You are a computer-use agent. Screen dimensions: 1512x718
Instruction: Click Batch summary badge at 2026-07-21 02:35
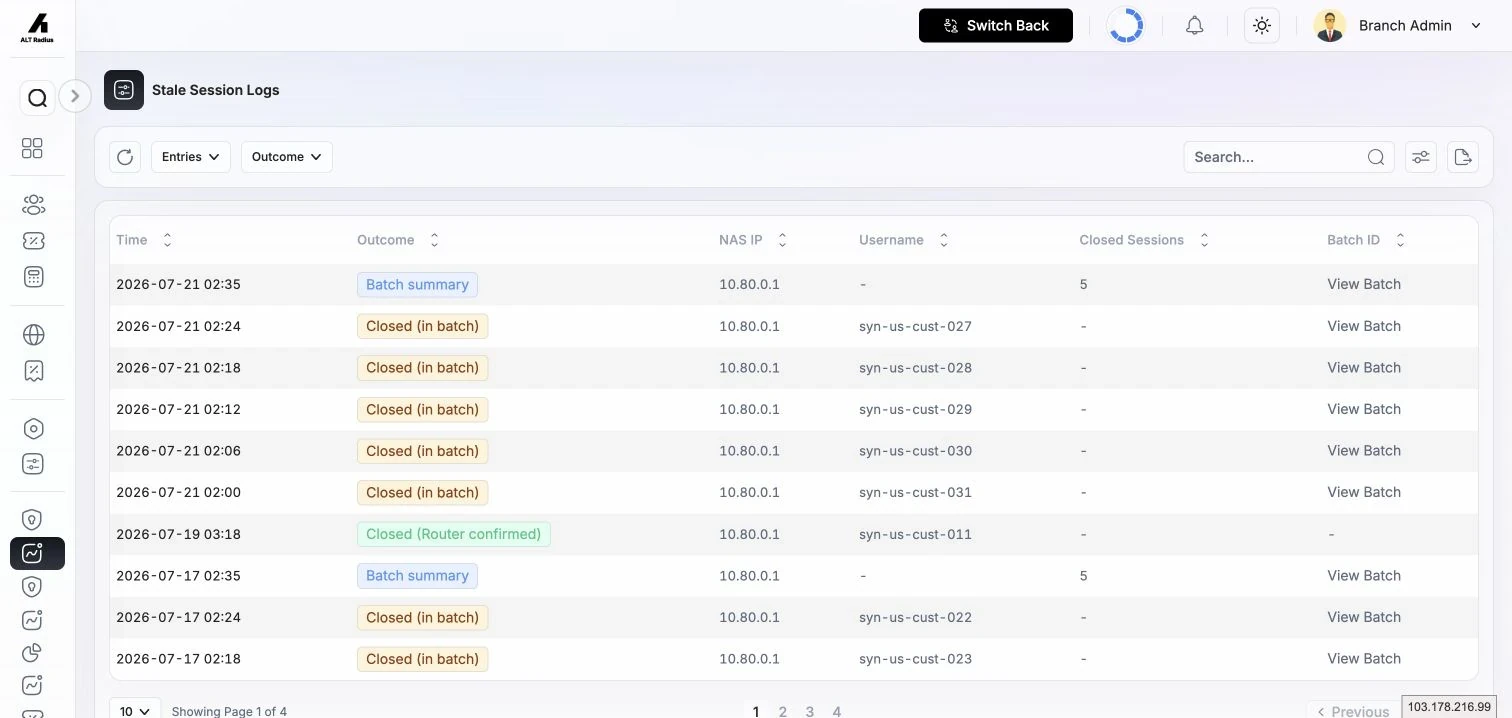pos(417,284)
